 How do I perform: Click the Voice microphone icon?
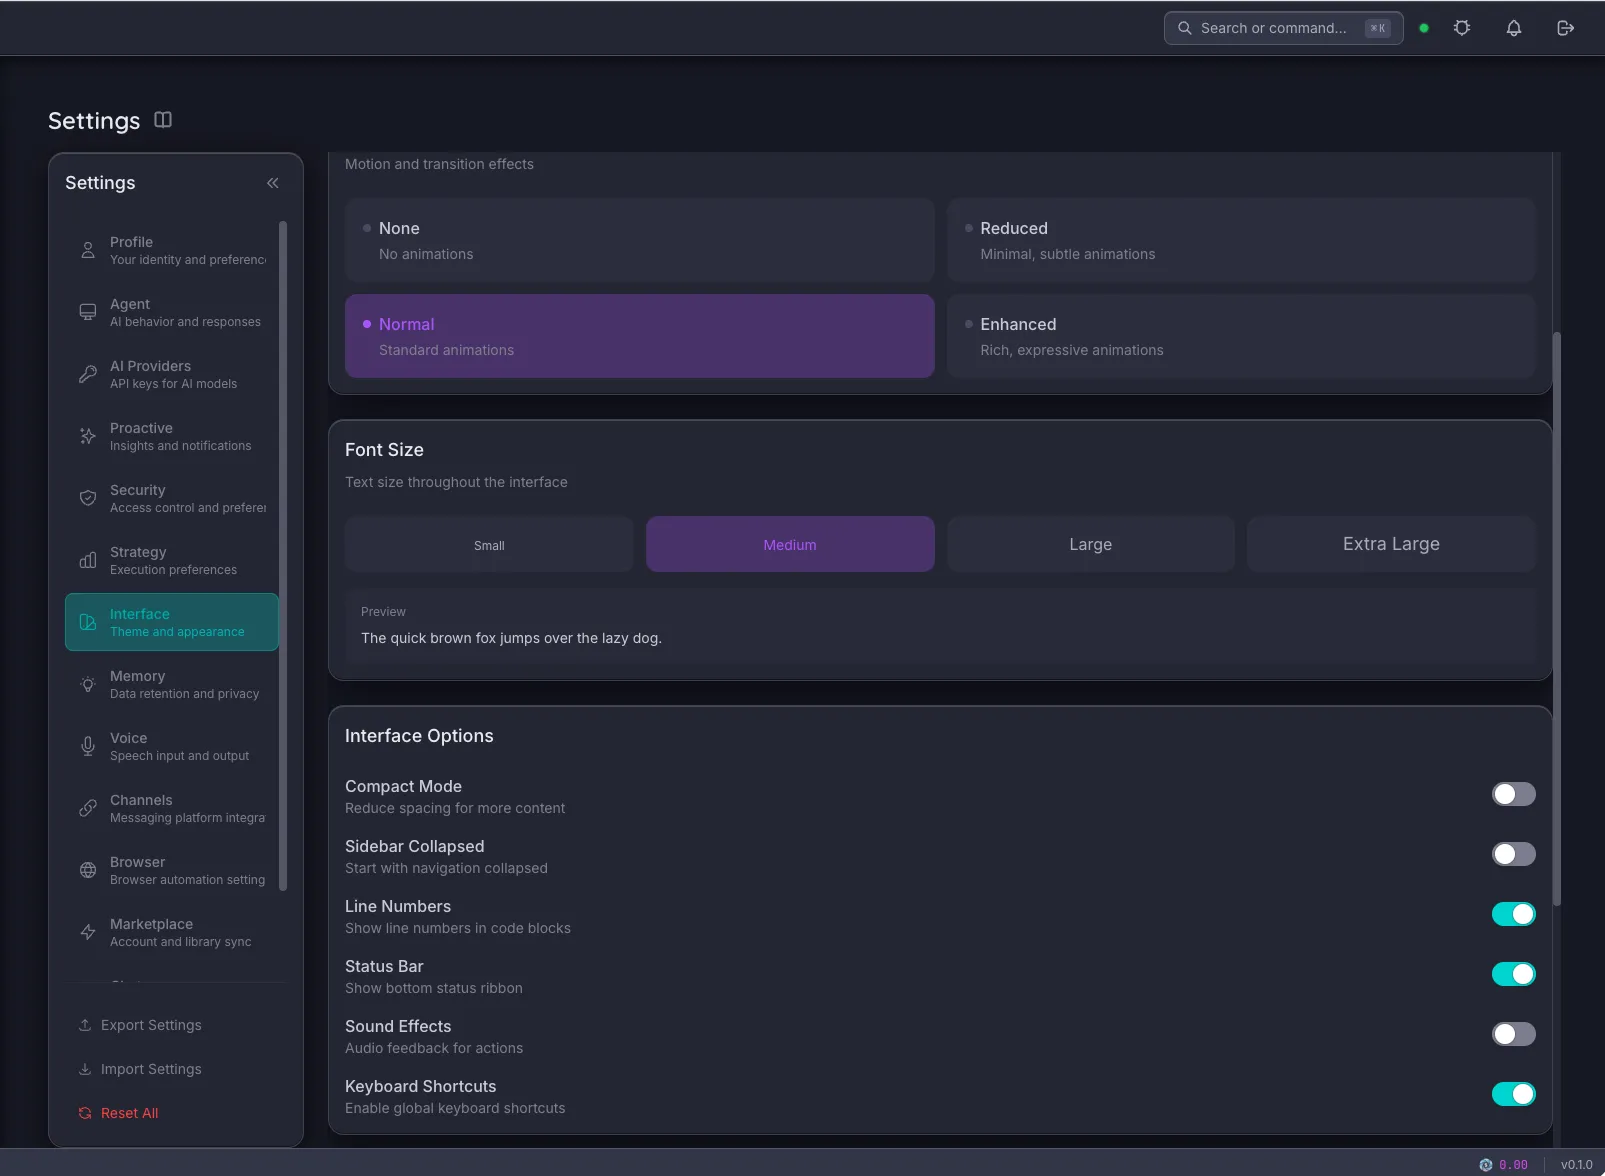click(88, 746)
